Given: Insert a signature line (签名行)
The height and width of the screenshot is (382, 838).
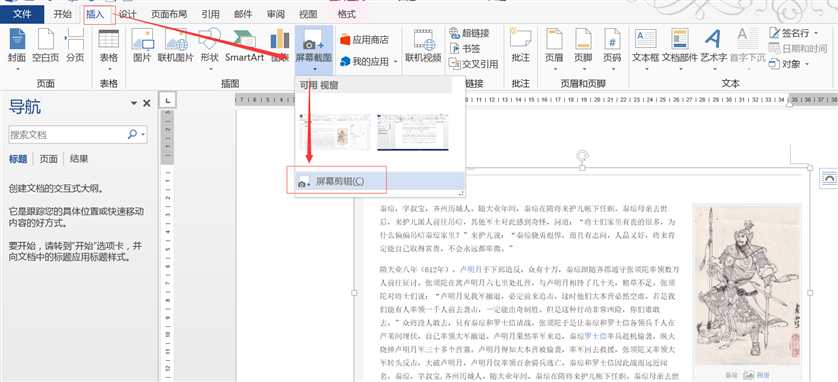Looking at the screenshot, I should [x=790, y=33].
